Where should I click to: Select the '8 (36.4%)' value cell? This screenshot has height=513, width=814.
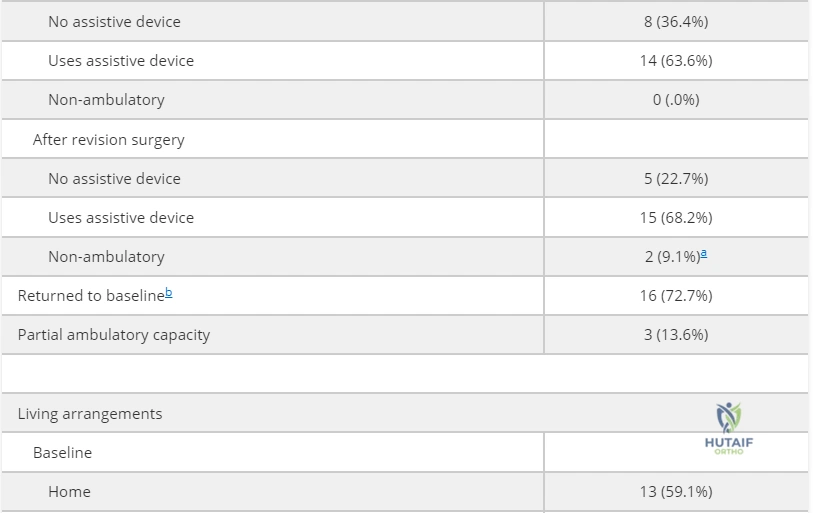click(x=676, y=21)
